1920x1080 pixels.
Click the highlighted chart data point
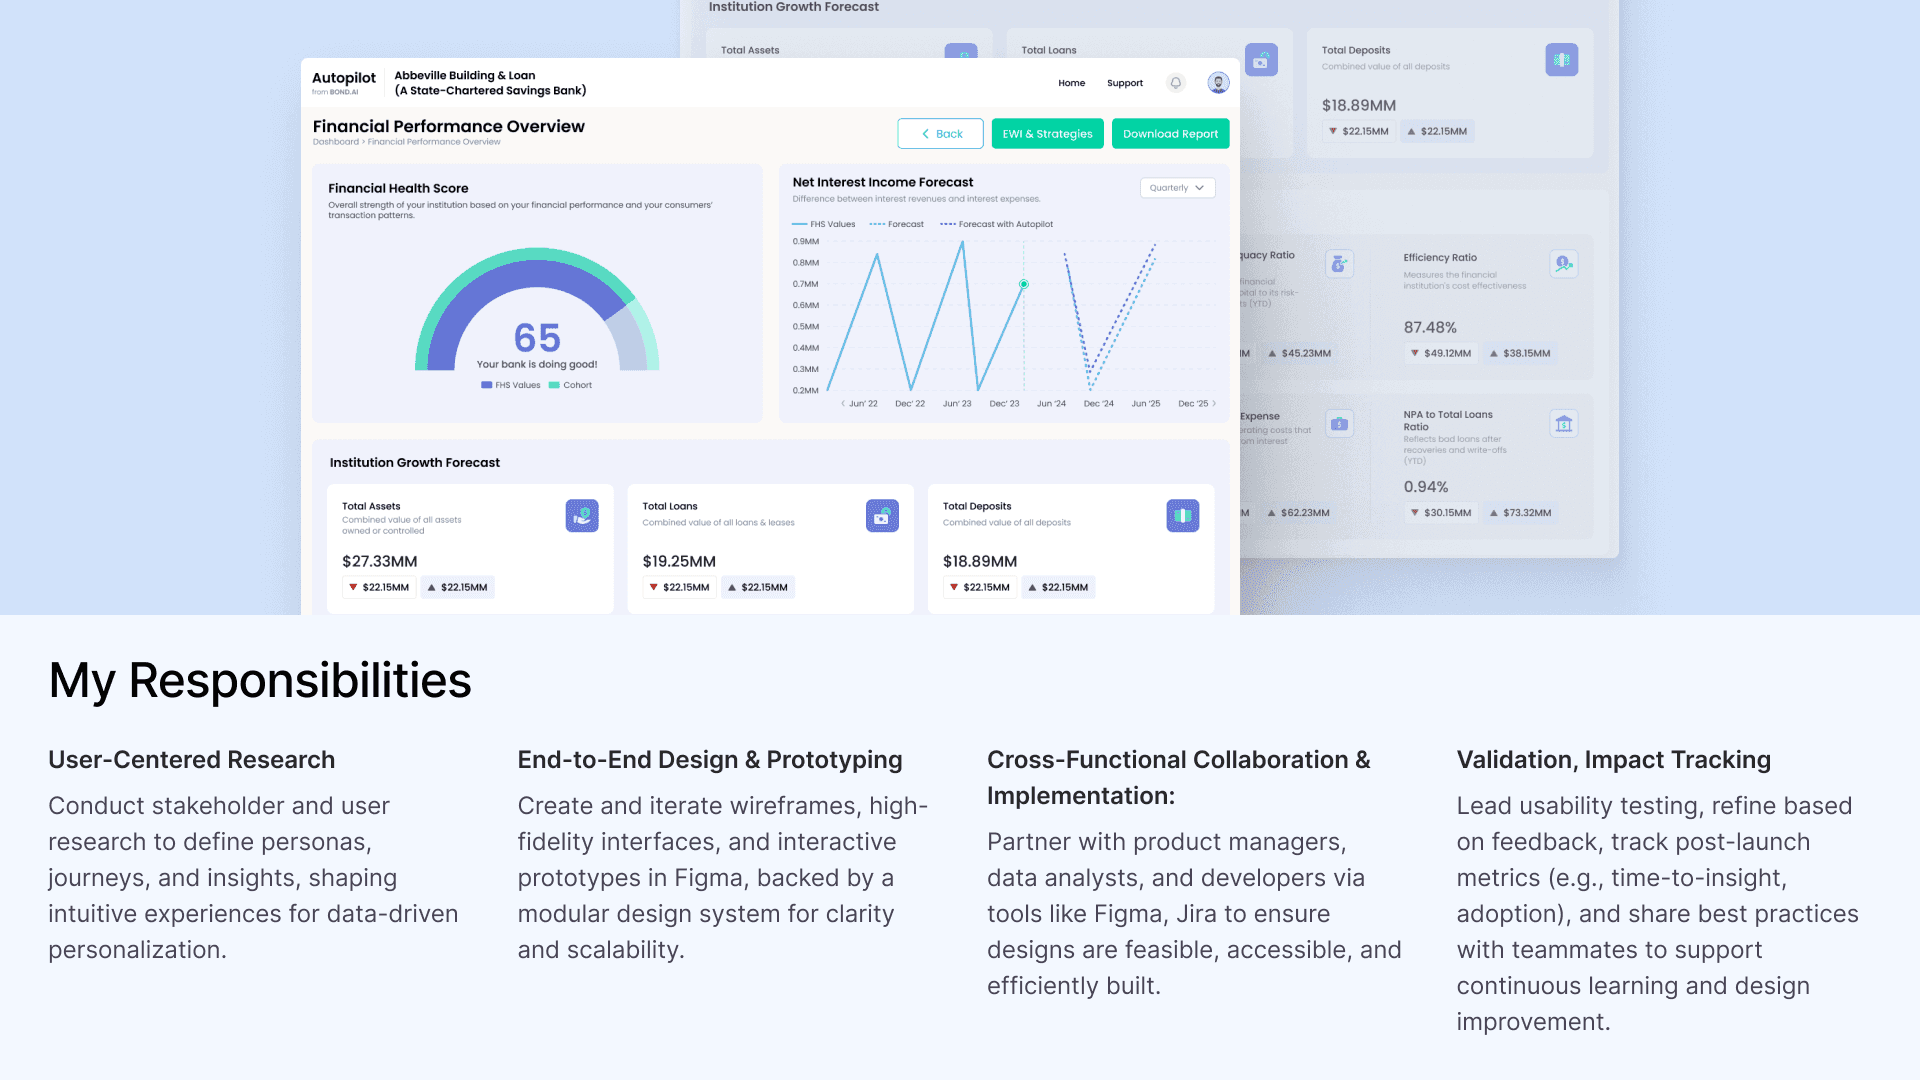[x=1023, y=284]
